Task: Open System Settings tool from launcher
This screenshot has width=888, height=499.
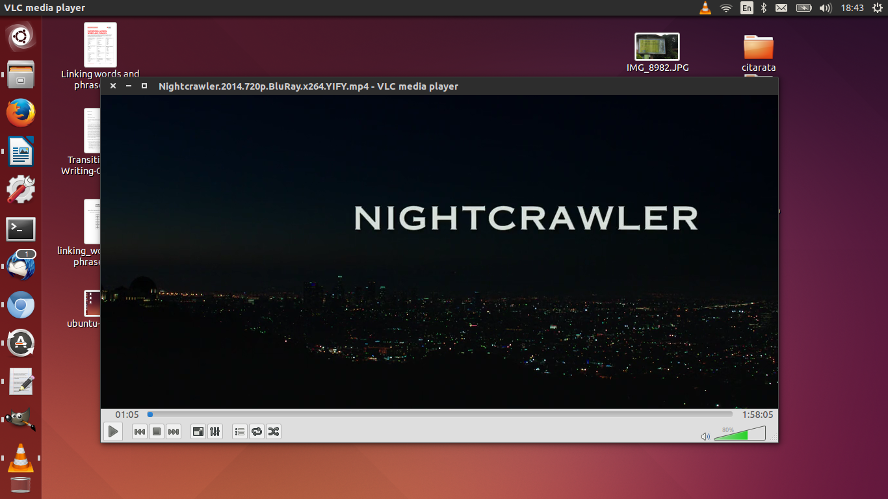Action: (x=20, y=190)
